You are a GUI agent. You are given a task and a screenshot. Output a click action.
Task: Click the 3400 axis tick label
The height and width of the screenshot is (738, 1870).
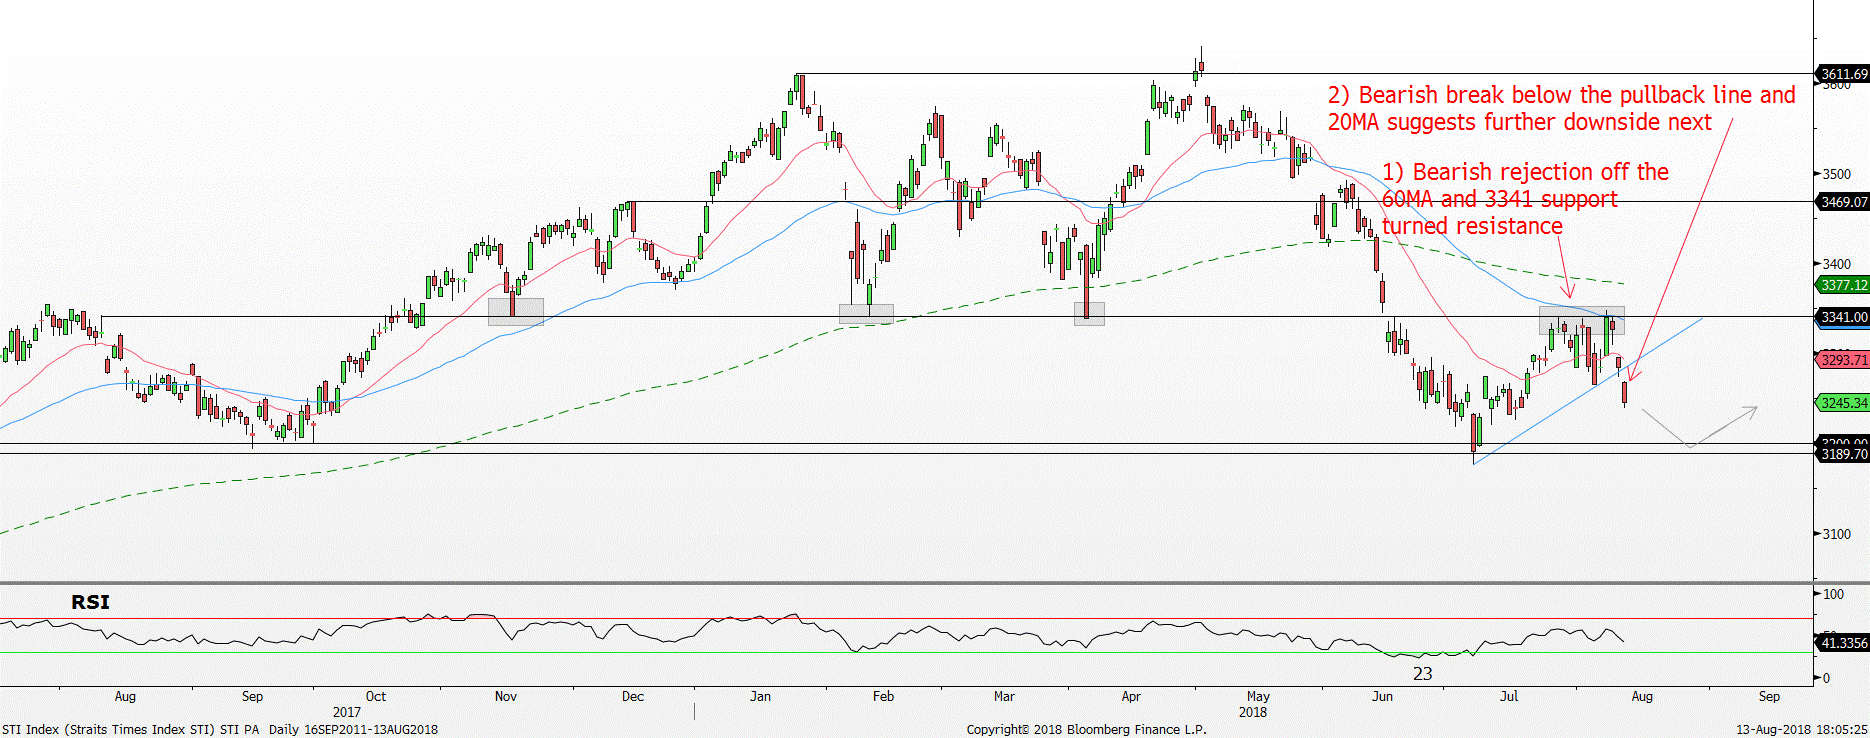click(1837, 264)
